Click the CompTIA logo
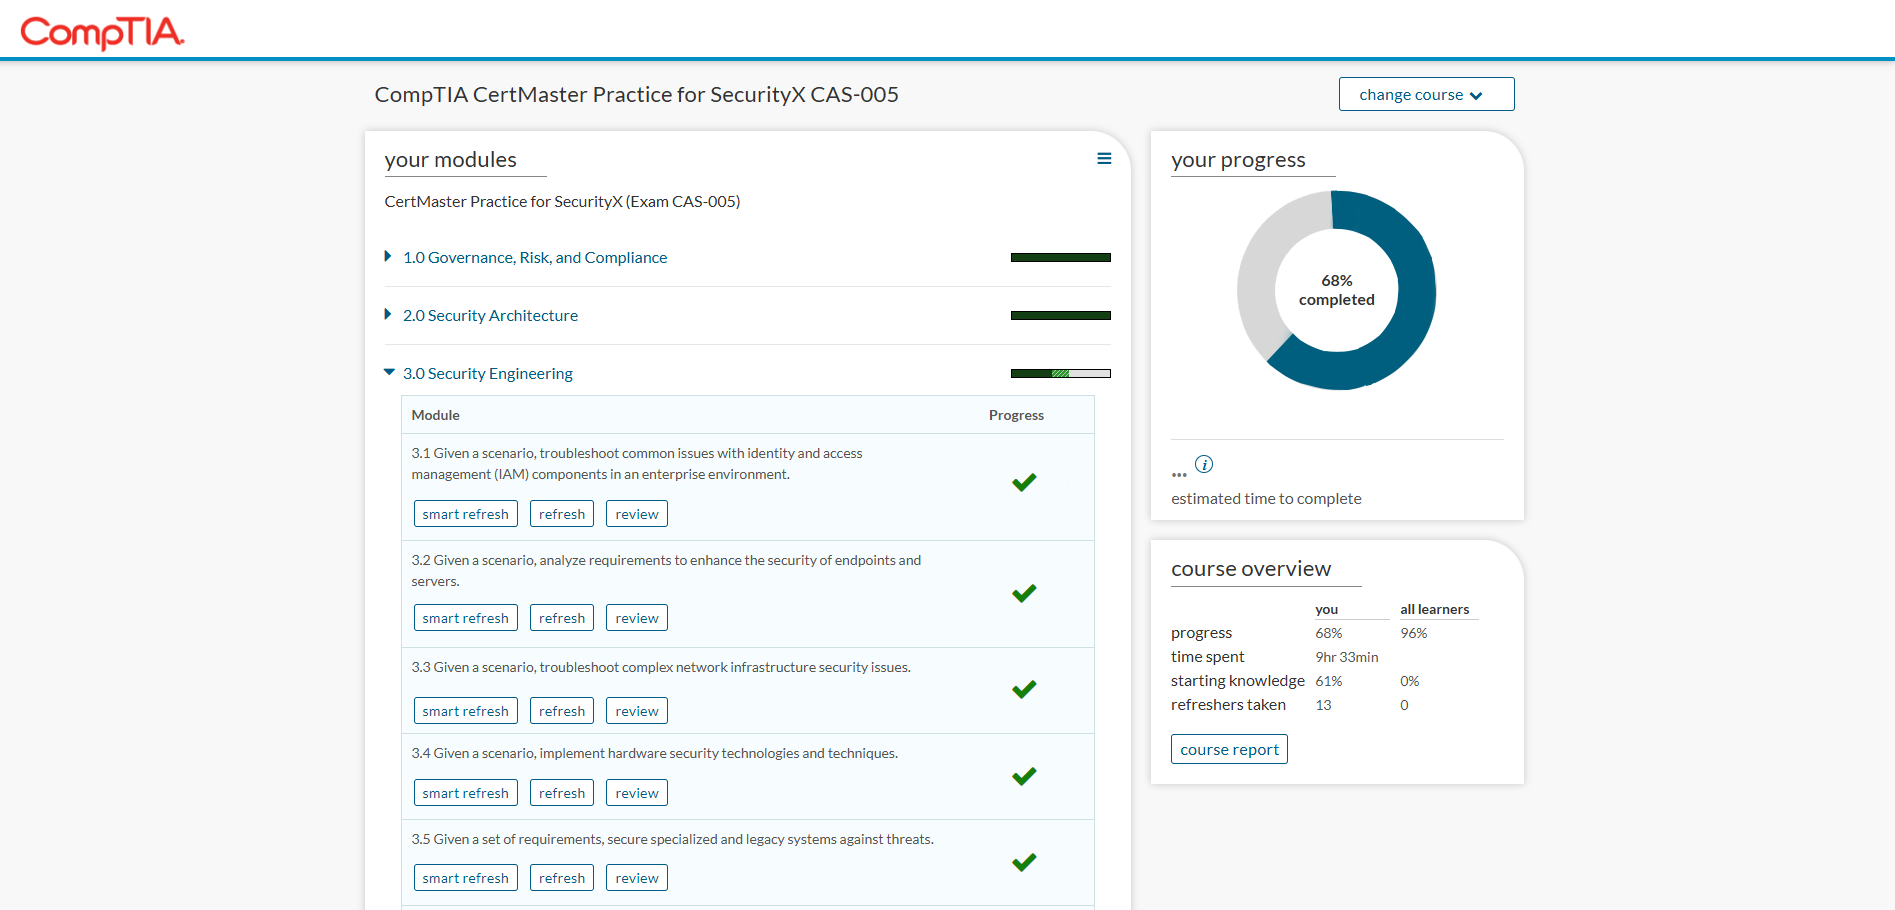This screenshot has width=1895, height=910. pyautogui.click(x=102, y=32)
